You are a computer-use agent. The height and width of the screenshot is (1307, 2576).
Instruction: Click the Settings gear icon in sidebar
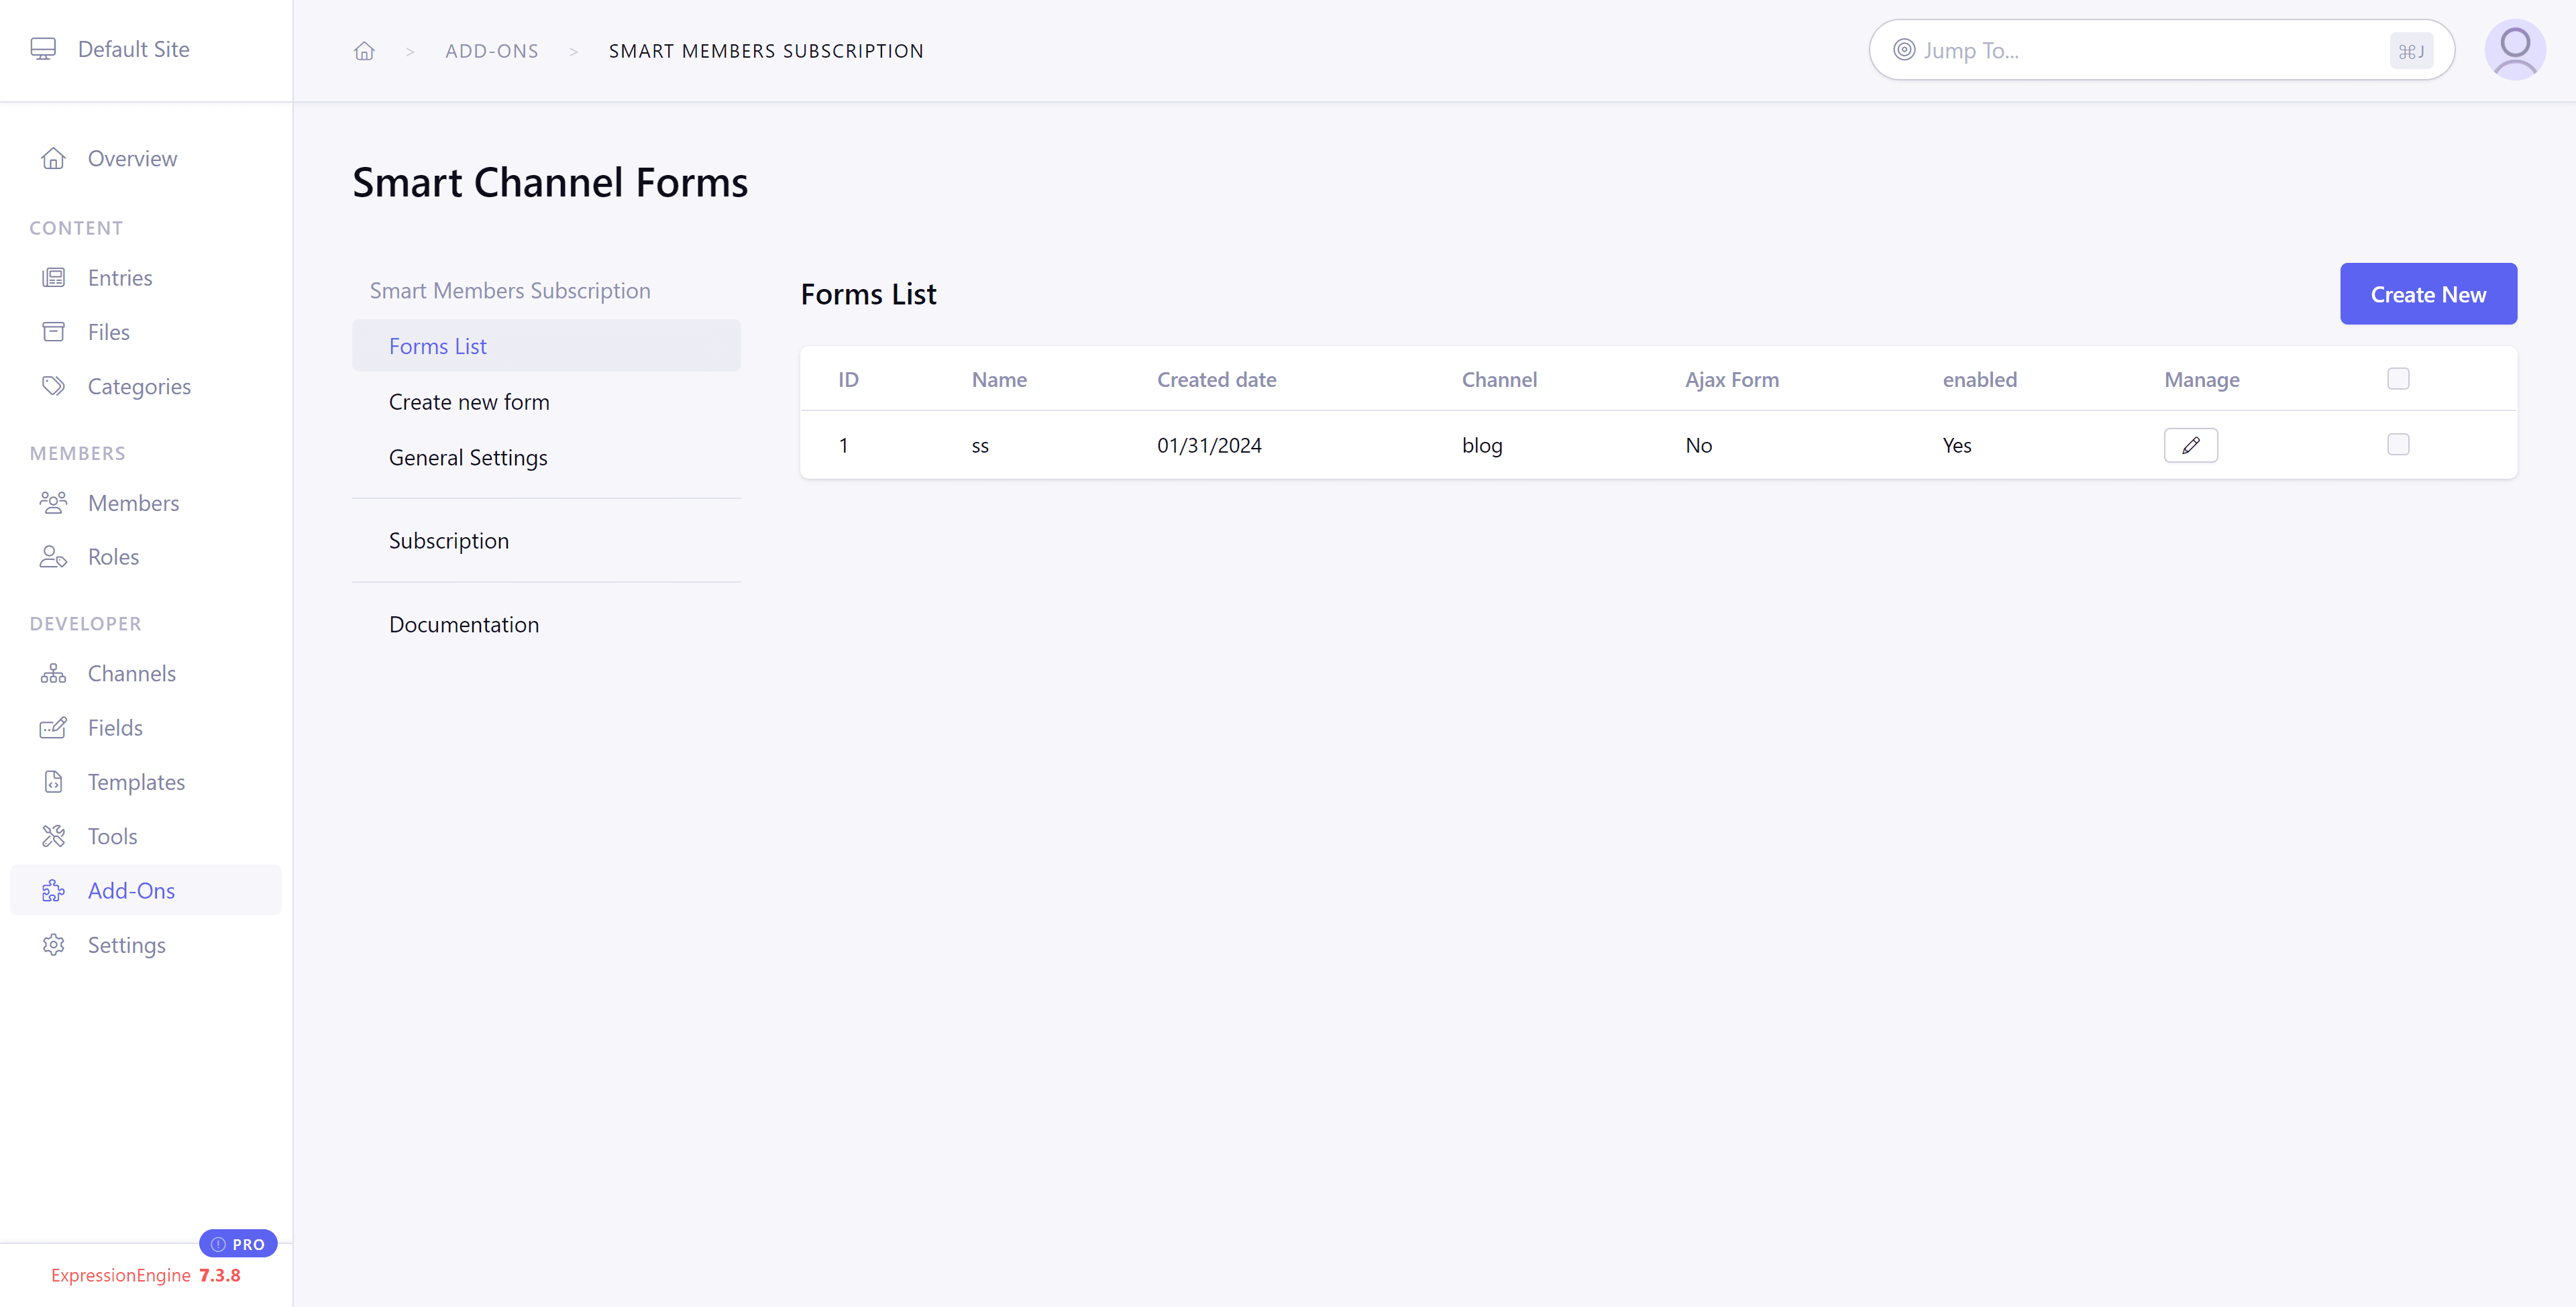(54, 945)
